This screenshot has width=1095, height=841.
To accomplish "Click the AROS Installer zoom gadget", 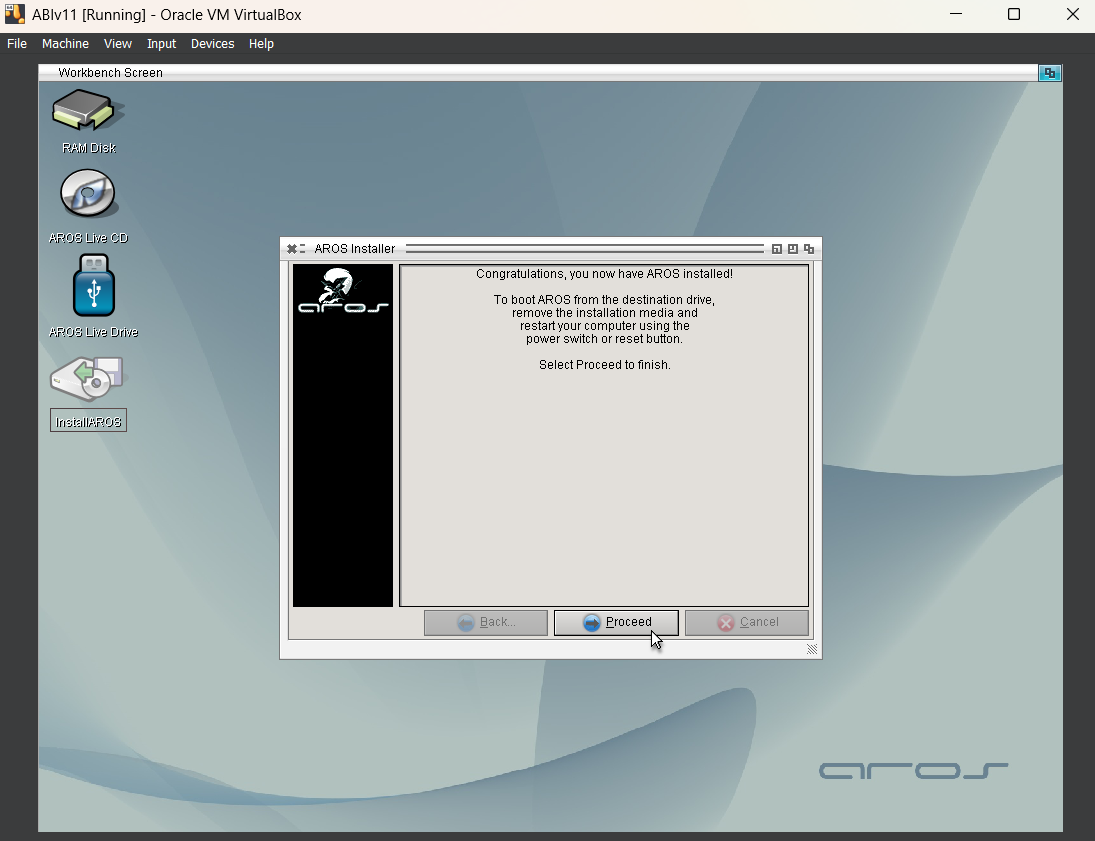I will pos(793,249).
